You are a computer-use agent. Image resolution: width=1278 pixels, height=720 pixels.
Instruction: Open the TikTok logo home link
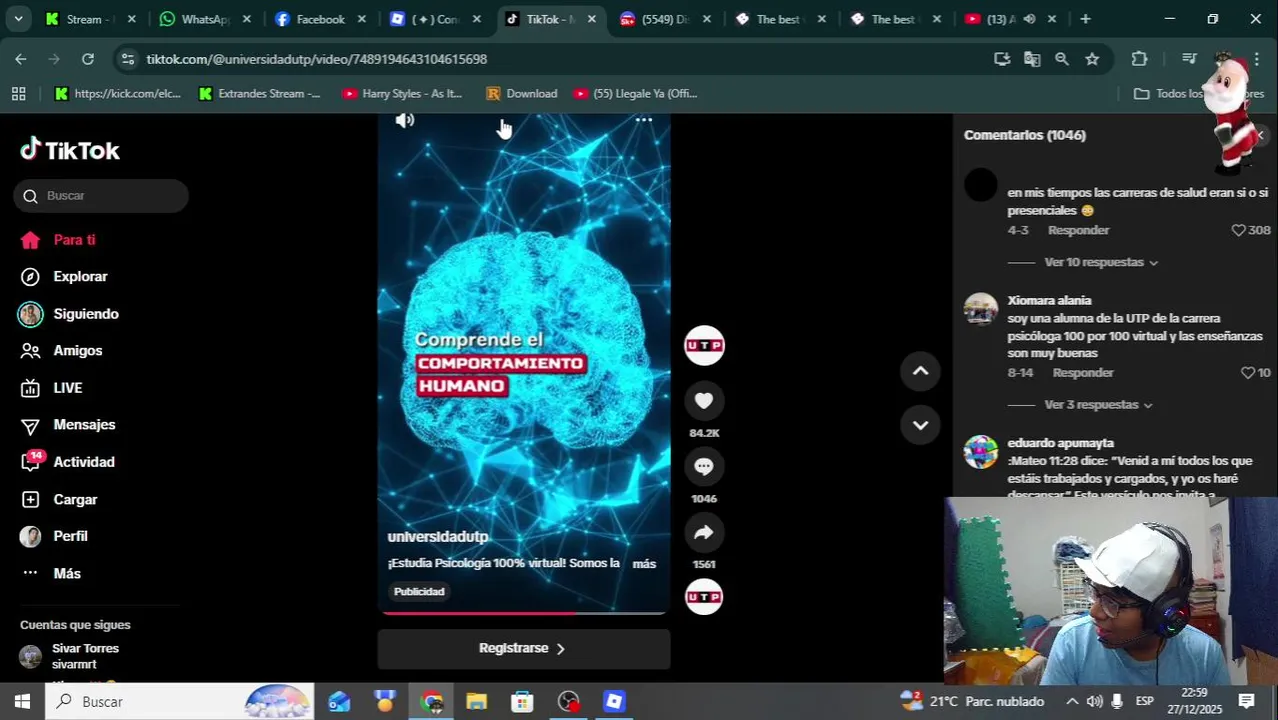click(70, 150)
